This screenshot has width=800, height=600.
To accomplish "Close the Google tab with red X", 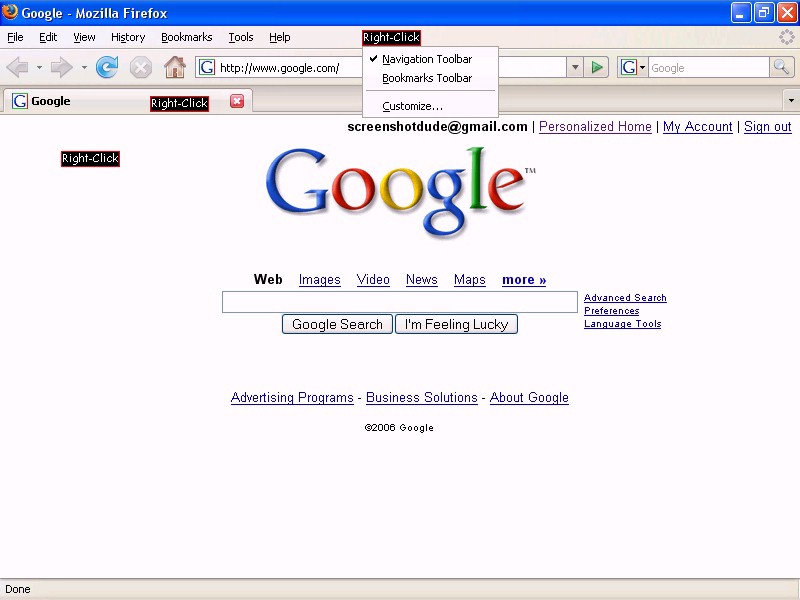I will click(x=237, y=101).
